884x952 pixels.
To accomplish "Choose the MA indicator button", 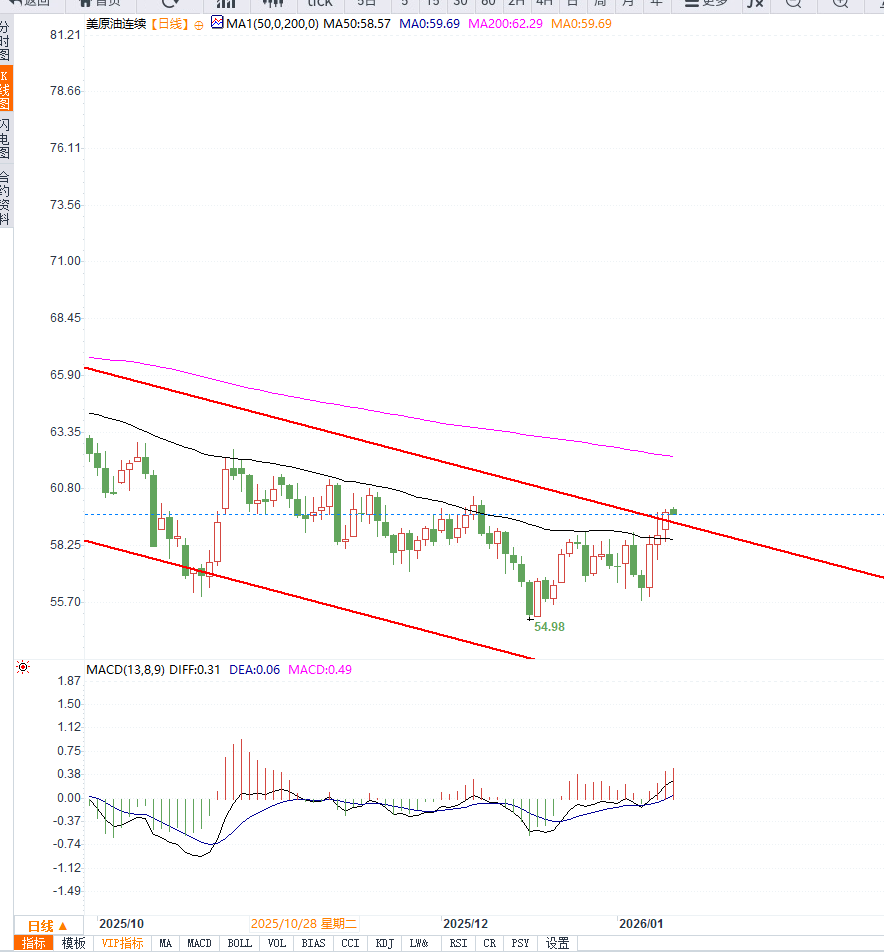I will (x=166, y=943).
